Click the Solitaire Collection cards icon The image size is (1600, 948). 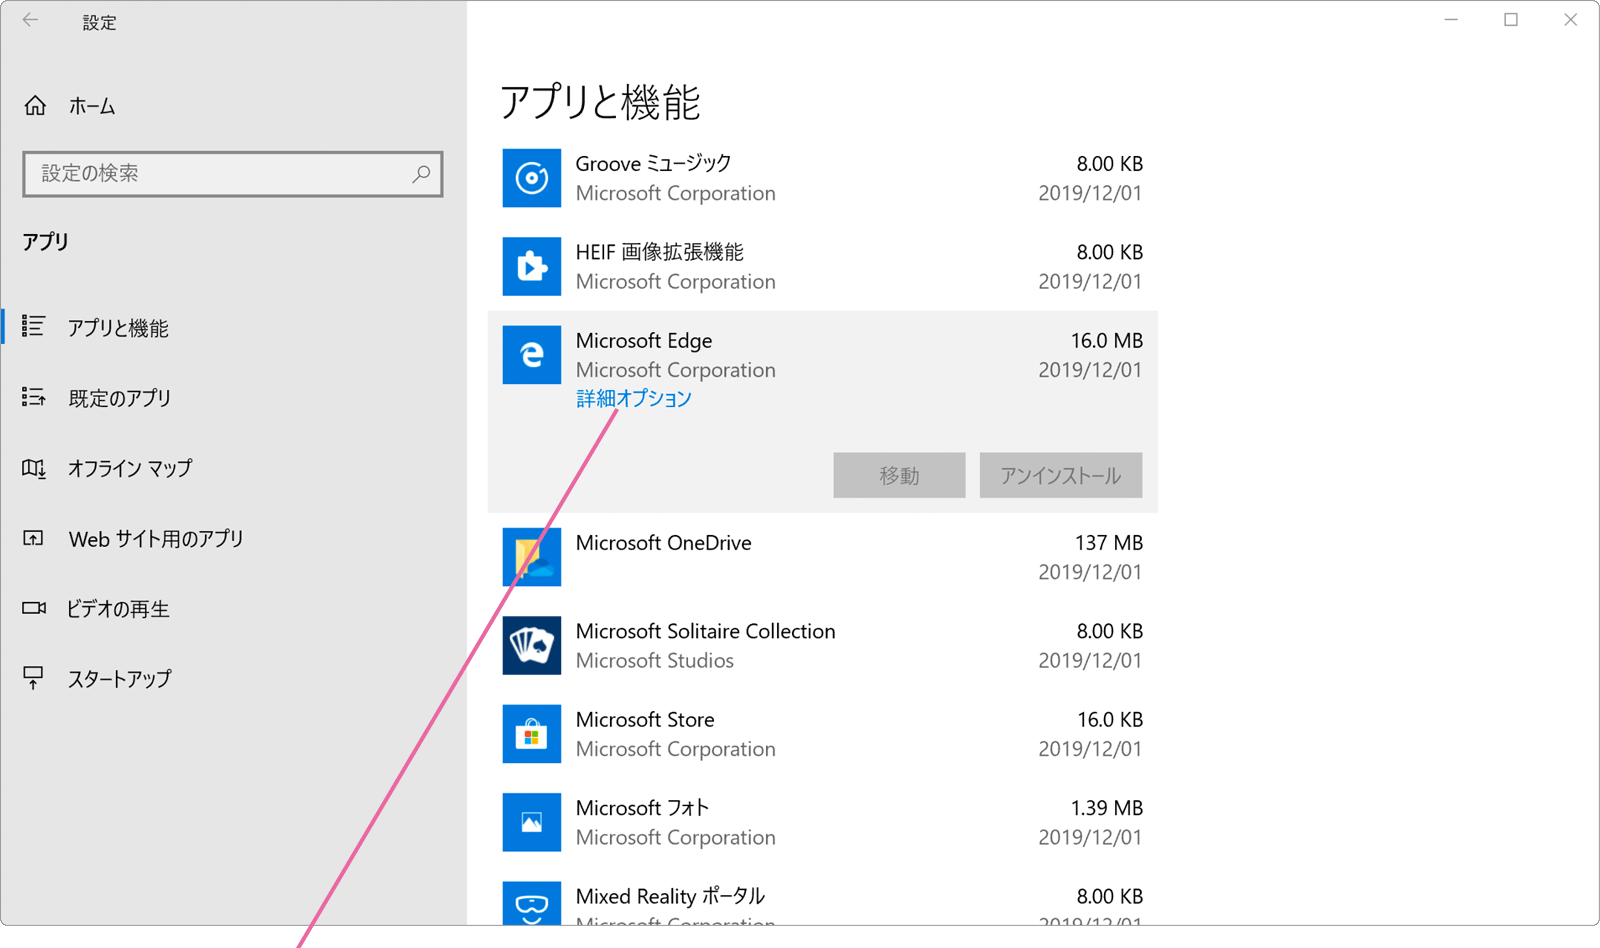(x=531, y=645)
